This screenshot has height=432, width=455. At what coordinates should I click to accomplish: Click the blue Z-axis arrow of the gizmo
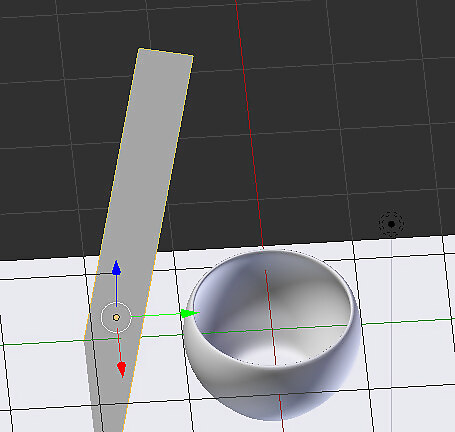(x=116, y=268)
